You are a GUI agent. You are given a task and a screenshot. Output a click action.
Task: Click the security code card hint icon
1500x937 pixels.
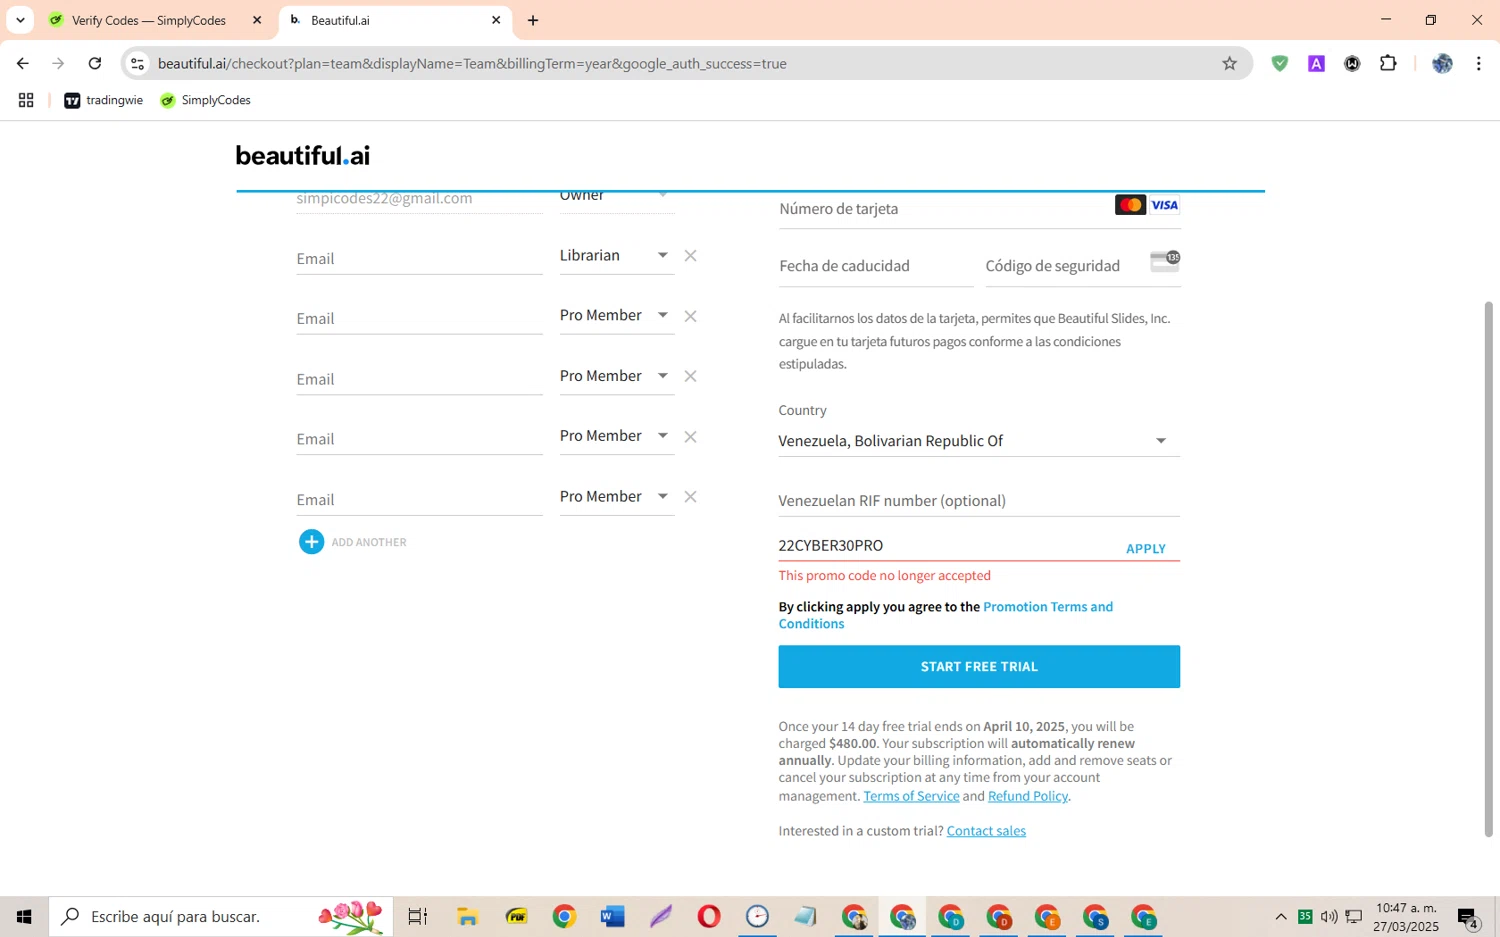click(x=1165, y=261)
